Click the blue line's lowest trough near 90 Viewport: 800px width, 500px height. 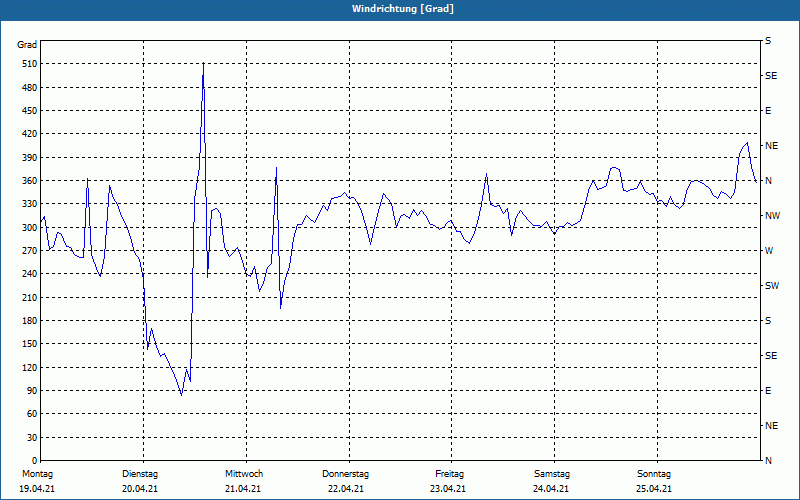[x=181, y=394]
